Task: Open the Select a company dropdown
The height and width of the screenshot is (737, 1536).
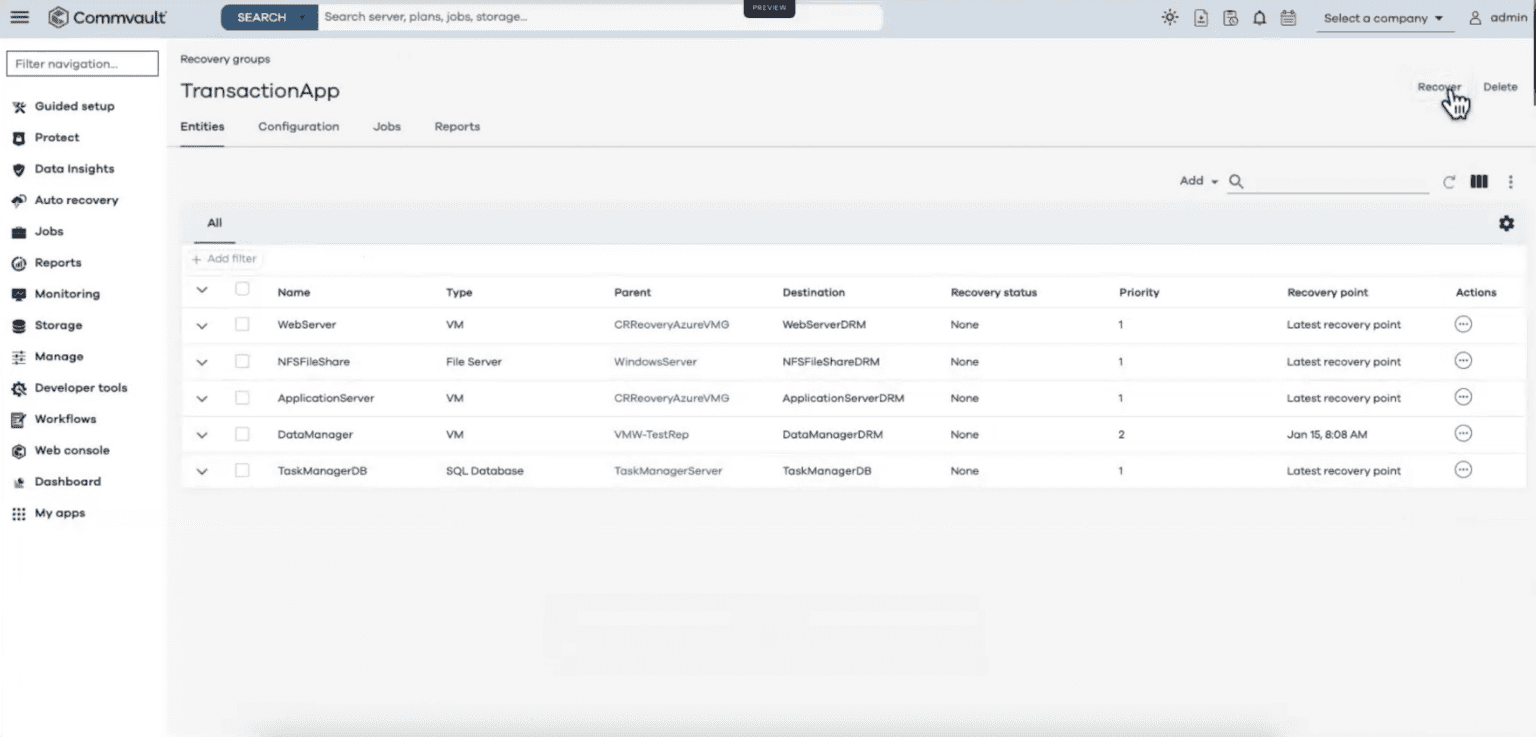Action: pos(1385,17)
